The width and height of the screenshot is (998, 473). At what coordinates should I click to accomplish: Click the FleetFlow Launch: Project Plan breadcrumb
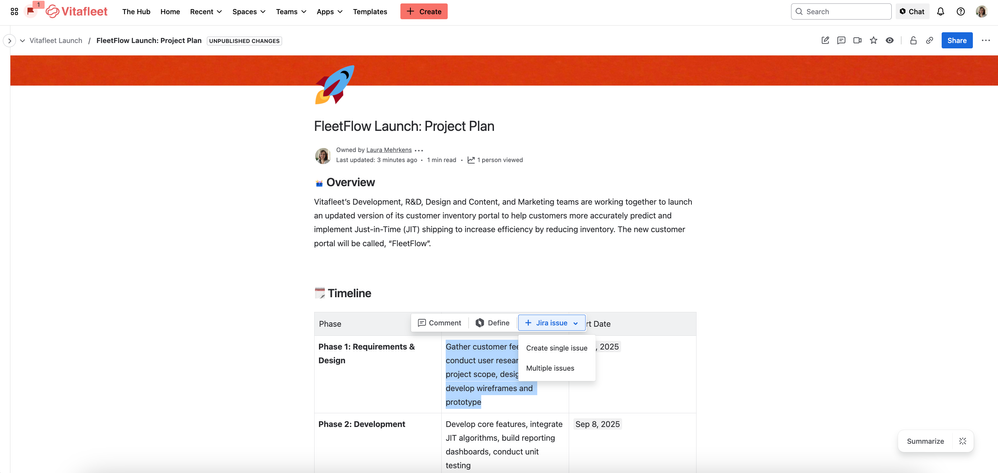click(x=149, y=41)
